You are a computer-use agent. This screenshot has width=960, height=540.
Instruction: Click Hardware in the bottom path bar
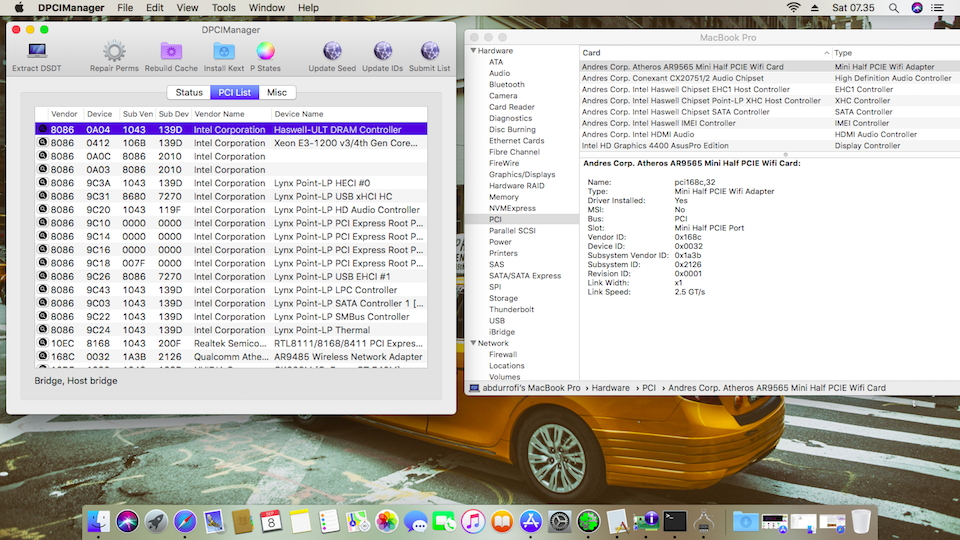coord(610,387)
